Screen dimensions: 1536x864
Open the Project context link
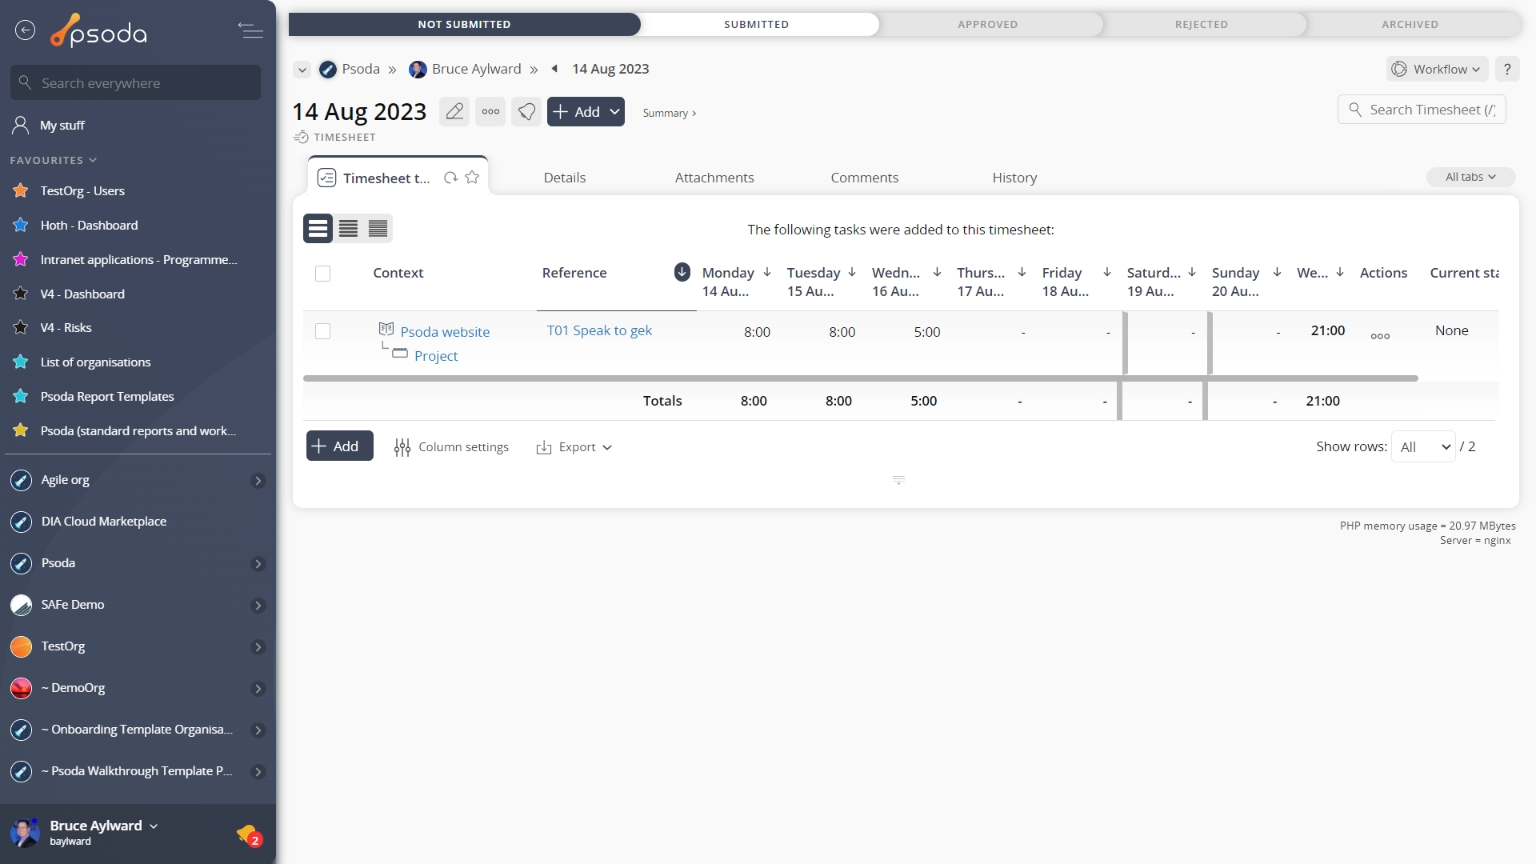pyautogui.click(x=436, y=356)
